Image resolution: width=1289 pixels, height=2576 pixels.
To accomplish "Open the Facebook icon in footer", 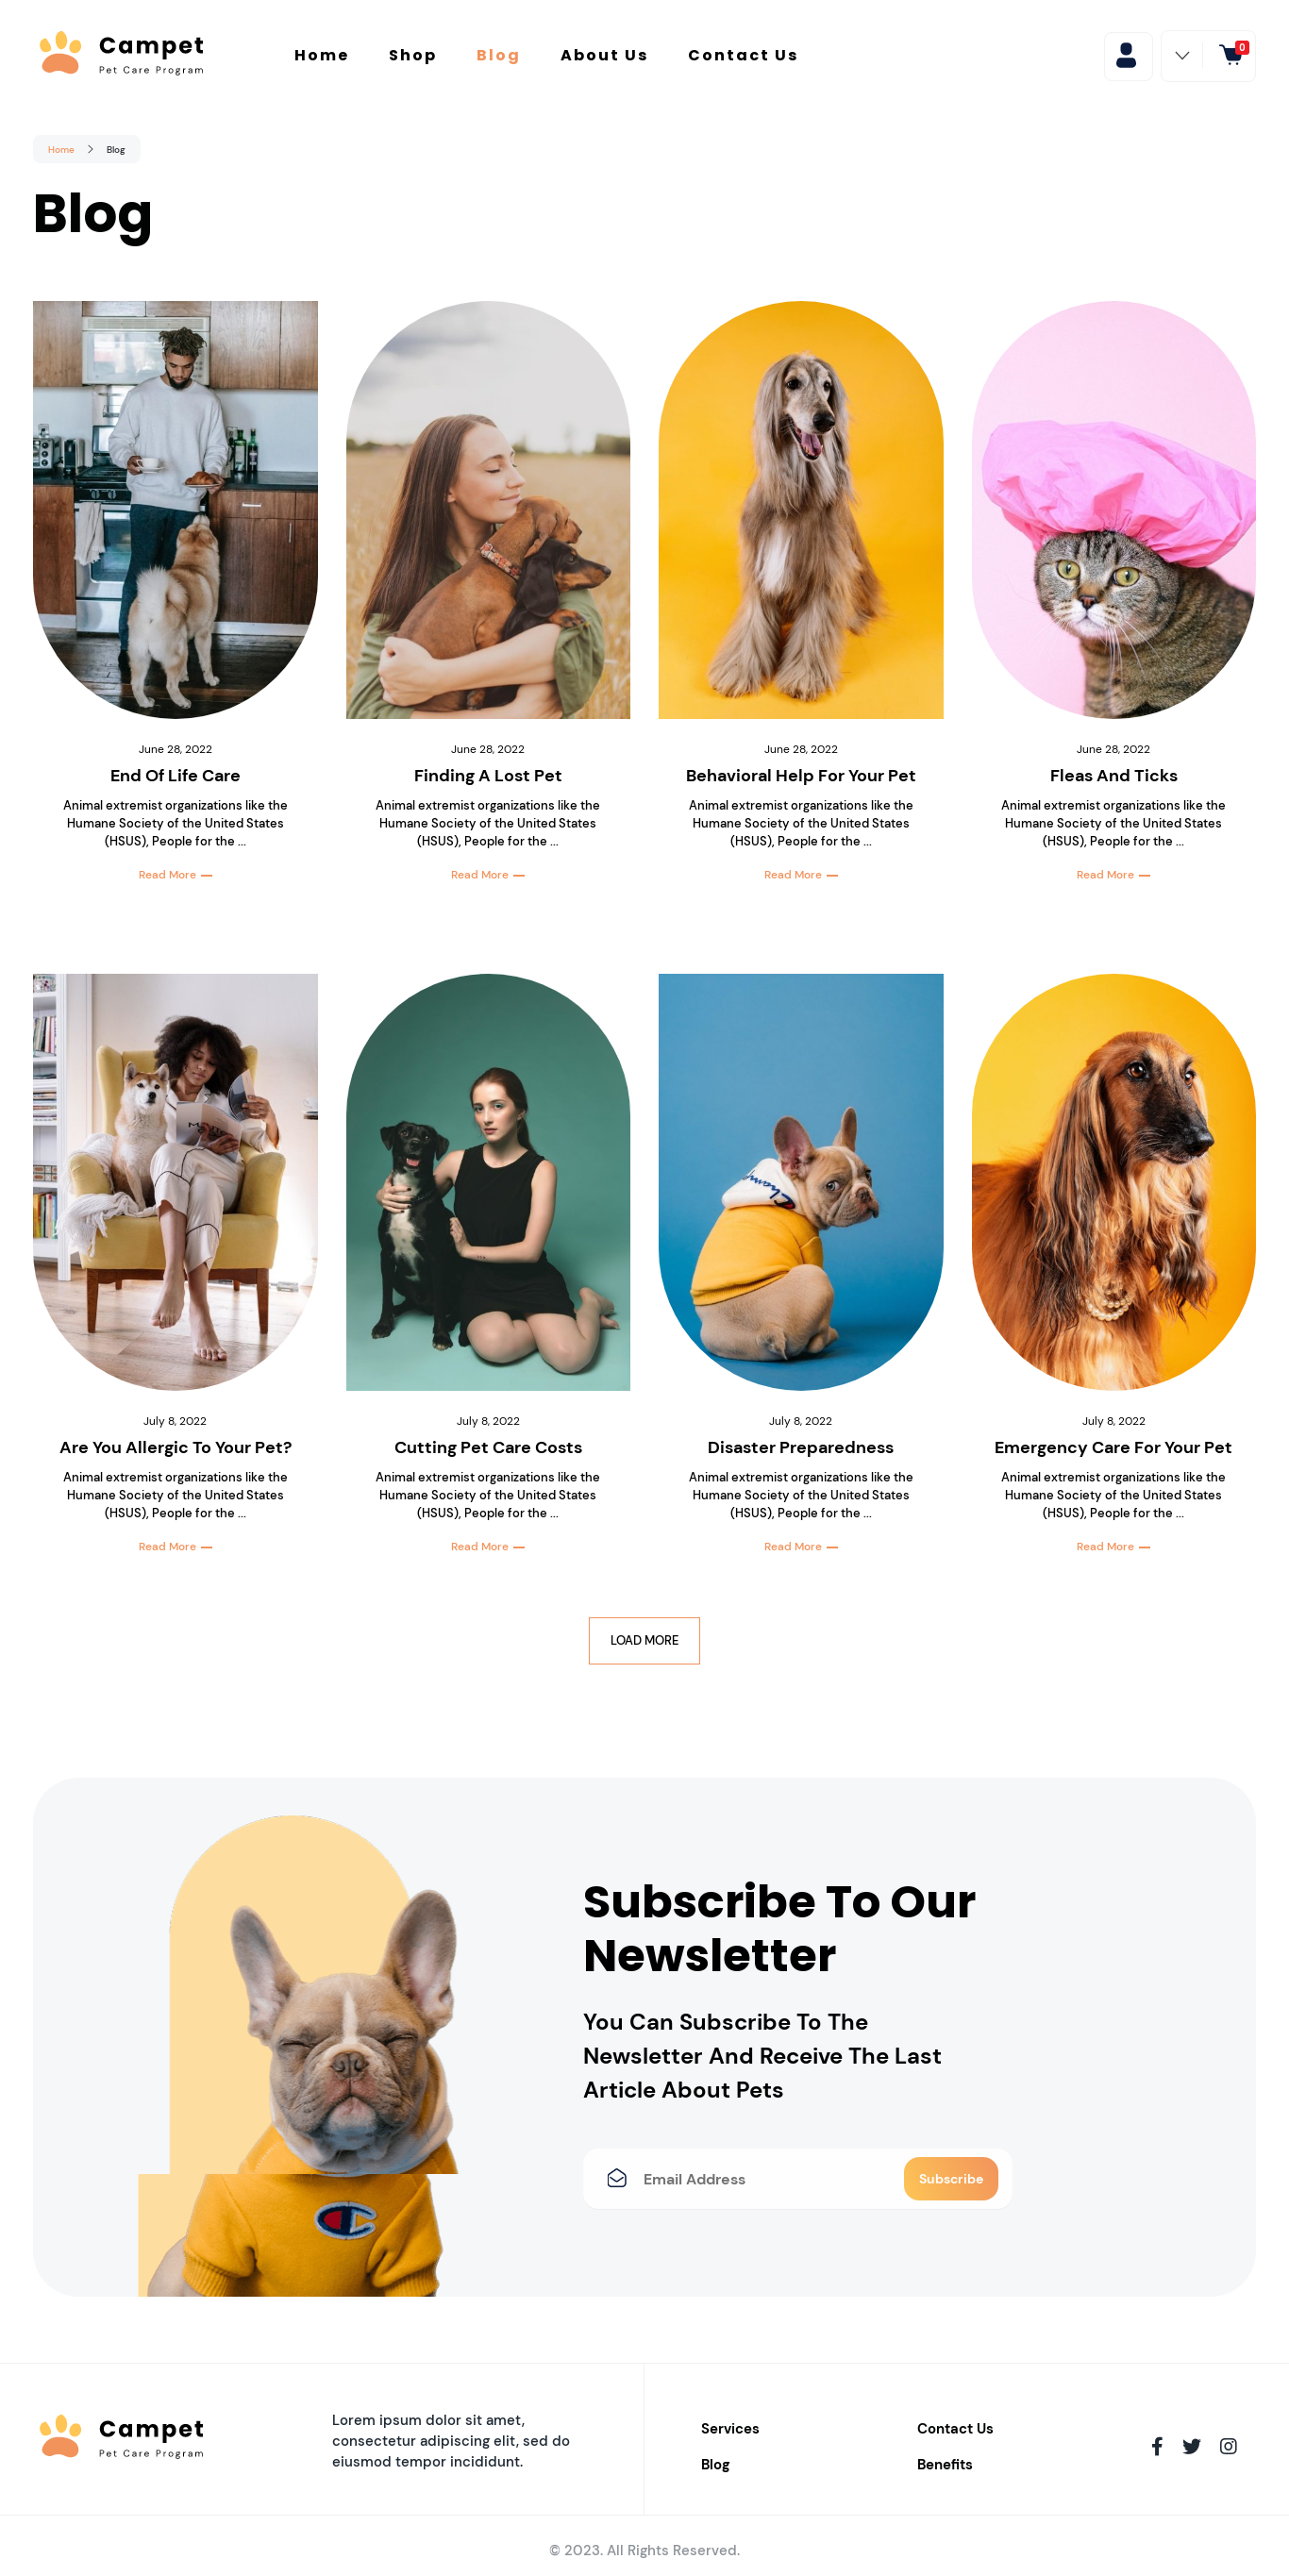I will 1156,2446.
